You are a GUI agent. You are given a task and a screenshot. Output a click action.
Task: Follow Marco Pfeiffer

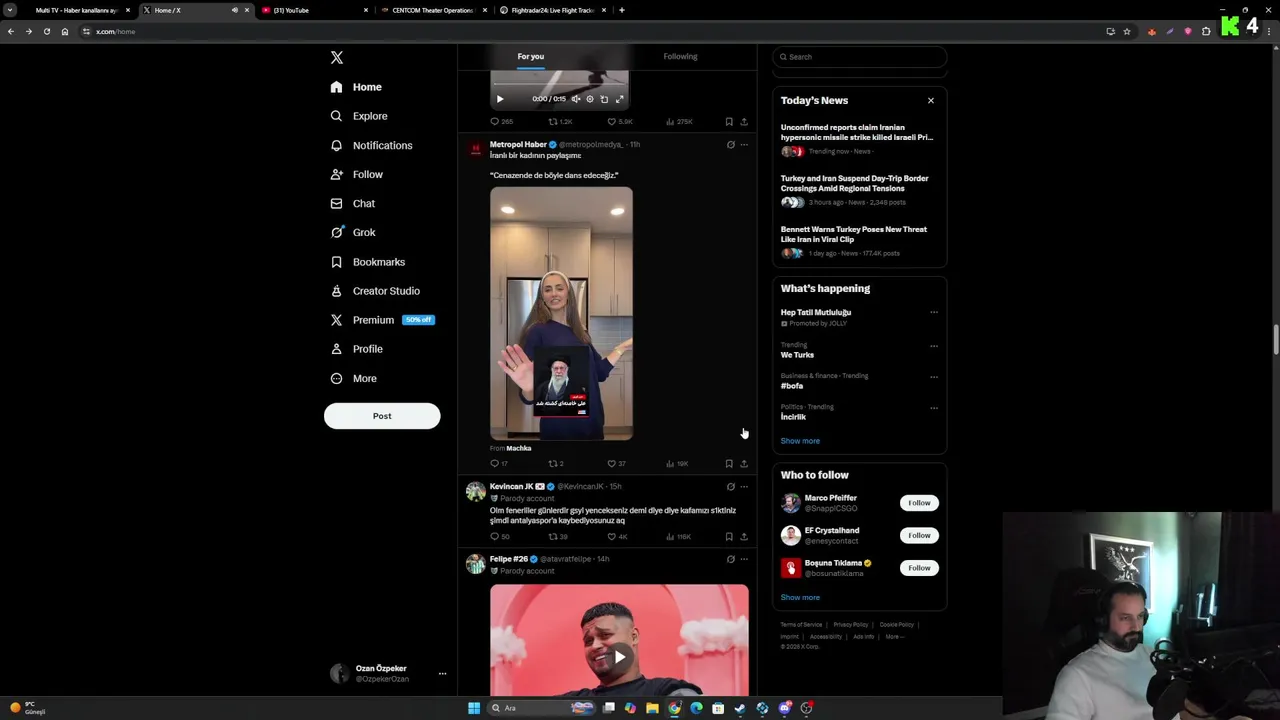click(919, 503)
